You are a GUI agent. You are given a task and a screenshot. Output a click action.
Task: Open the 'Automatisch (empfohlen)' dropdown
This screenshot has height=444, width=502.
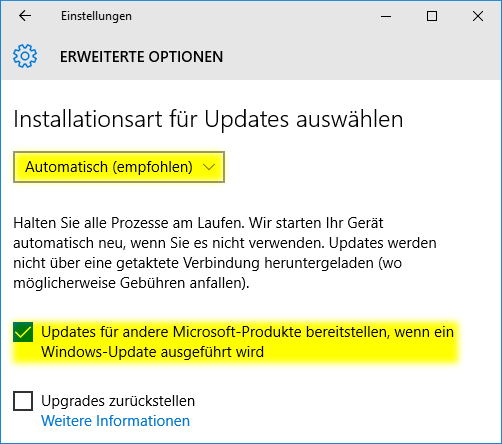pos(119,167)
